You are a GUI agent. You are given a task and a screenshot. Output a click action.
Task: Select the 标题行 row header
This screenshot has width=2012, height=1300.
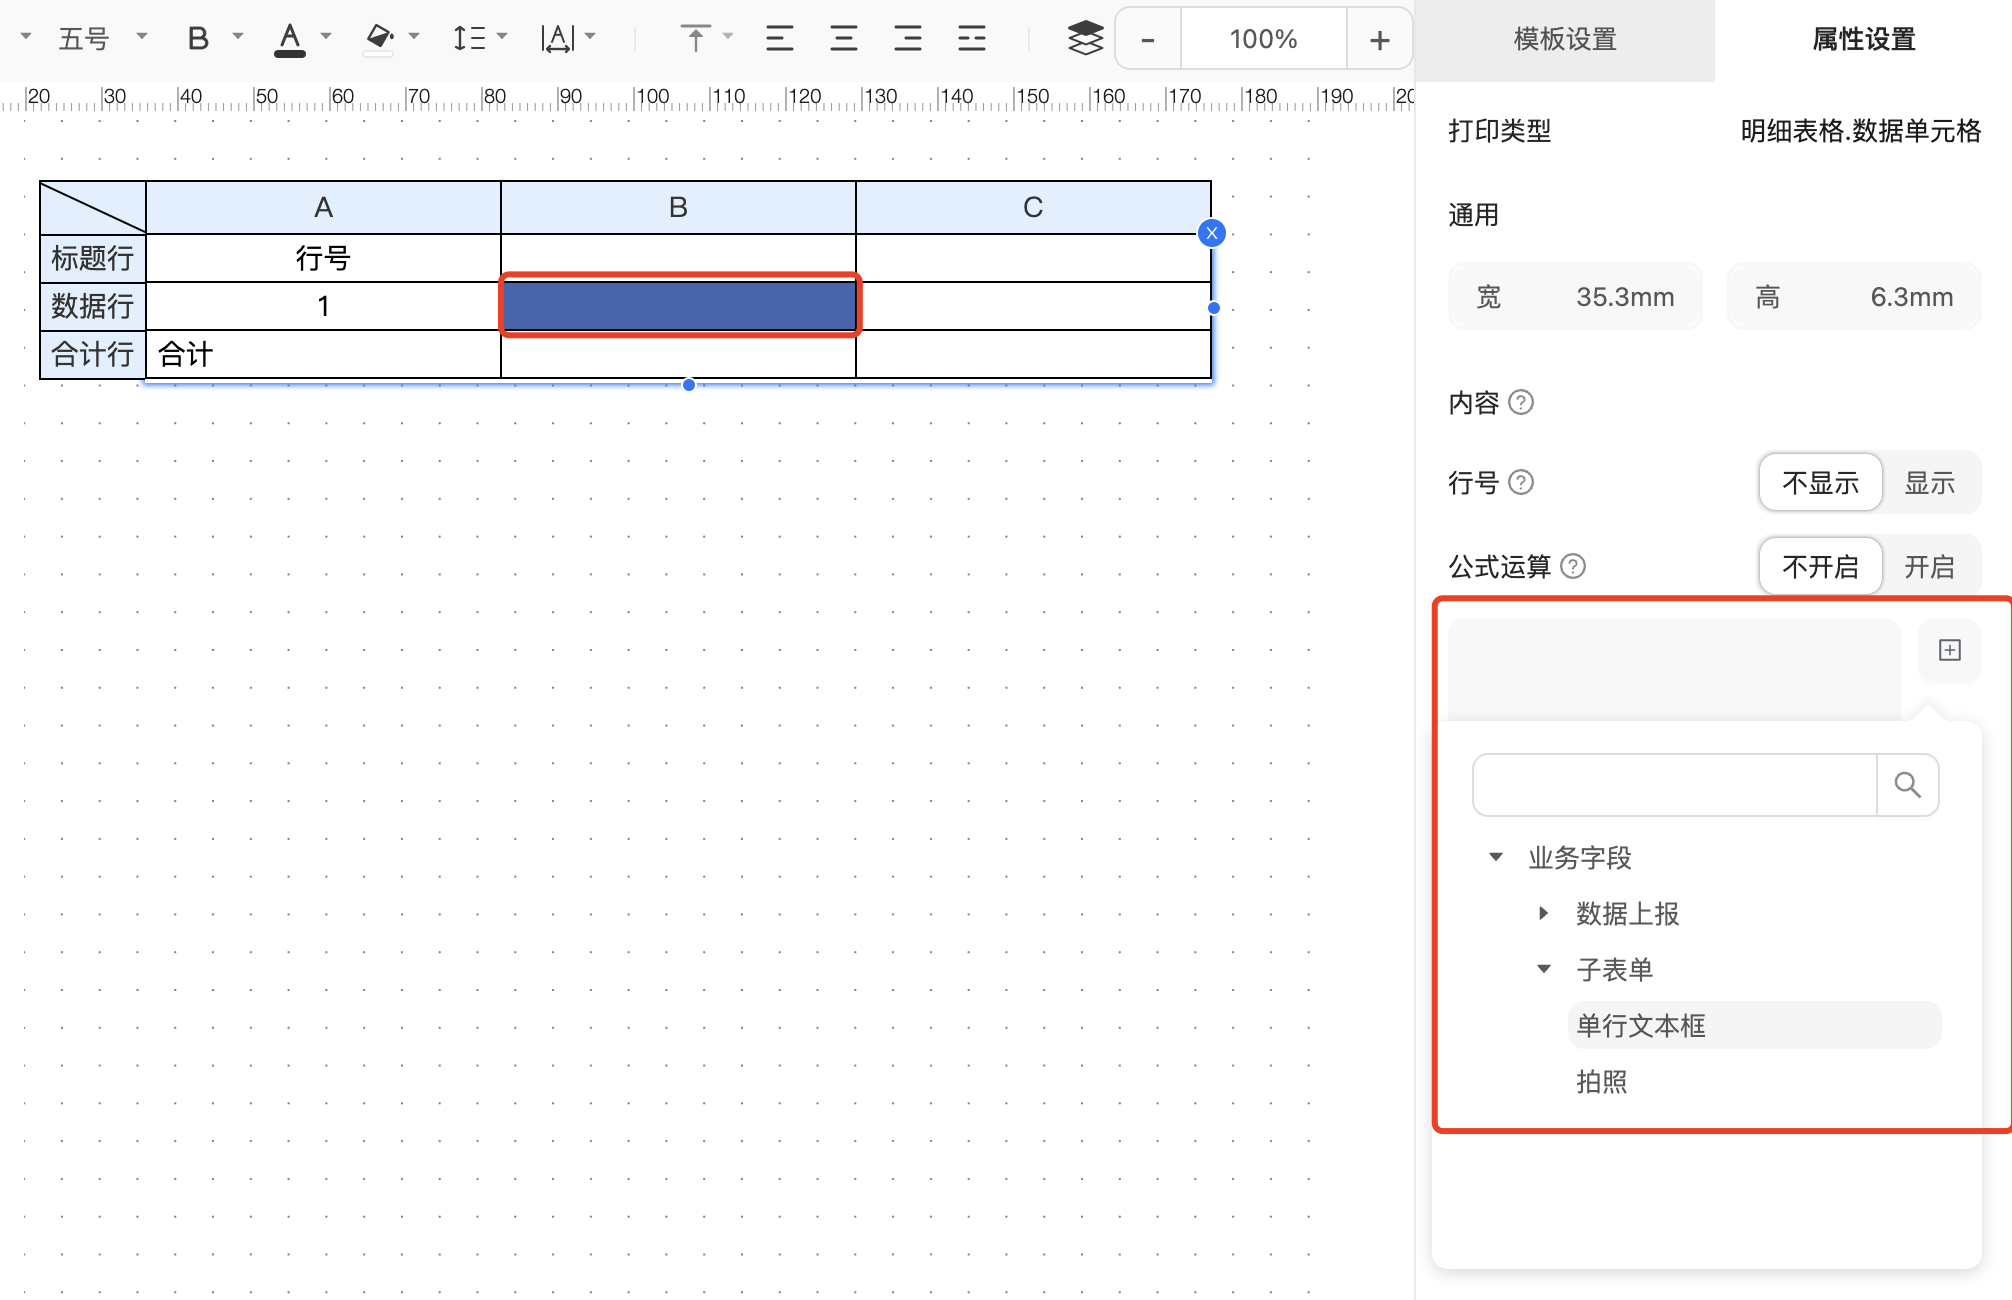[x=92, y=258]
